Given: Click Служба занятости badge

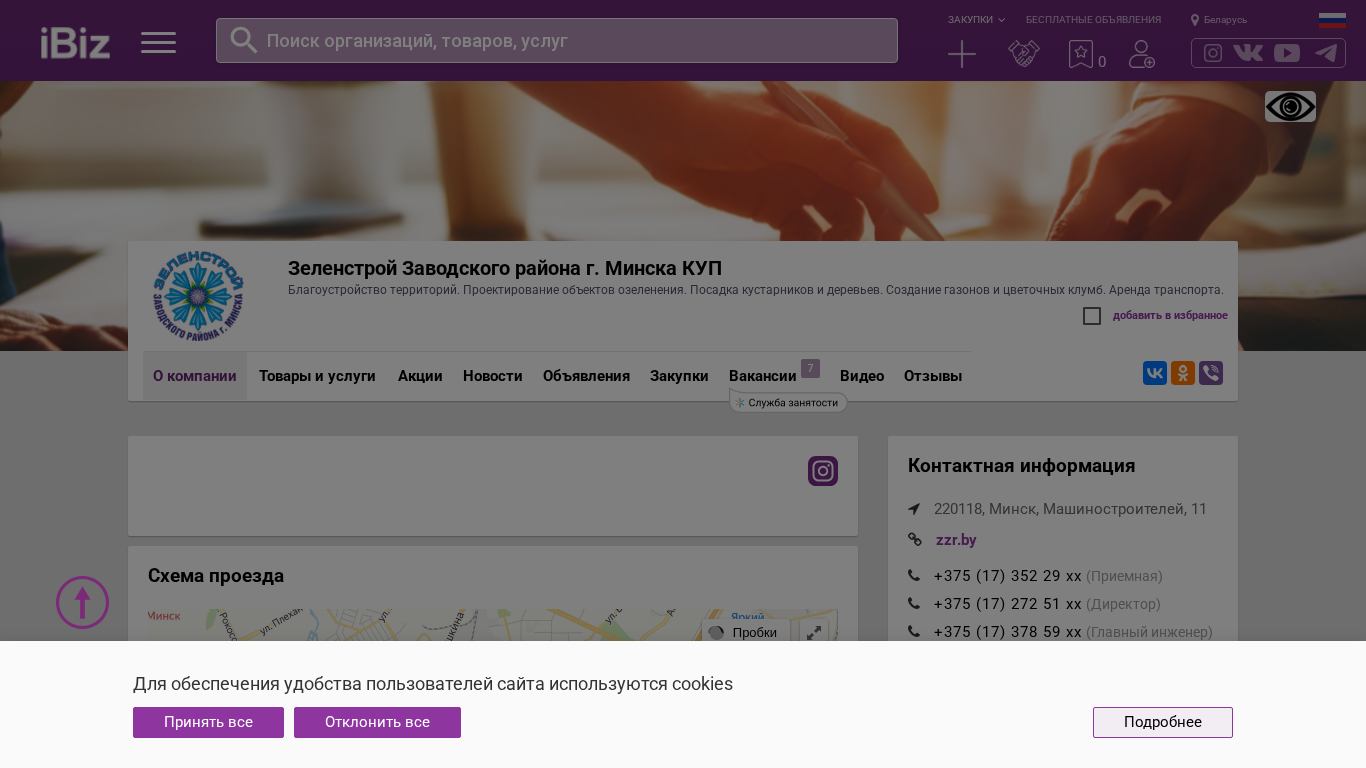Looking at the screenshot, I should pyautogui.click(x=788, y=402).
